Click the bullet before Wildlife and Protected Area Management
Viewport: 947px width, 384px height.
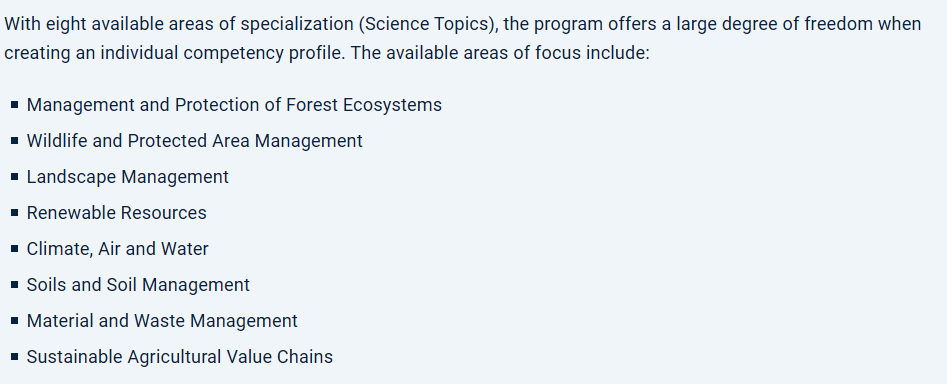tap(14, 141)
